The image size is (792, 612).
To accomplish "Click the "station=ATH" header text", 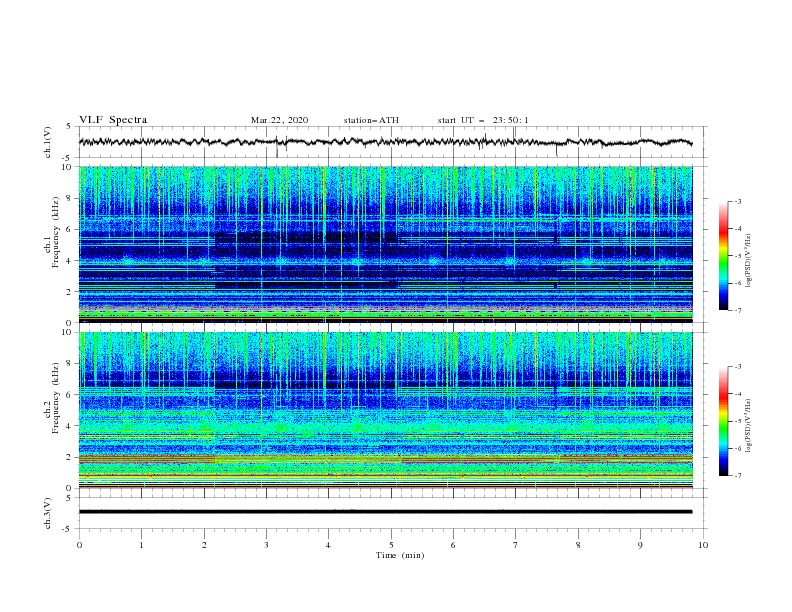I will (371, 120).
